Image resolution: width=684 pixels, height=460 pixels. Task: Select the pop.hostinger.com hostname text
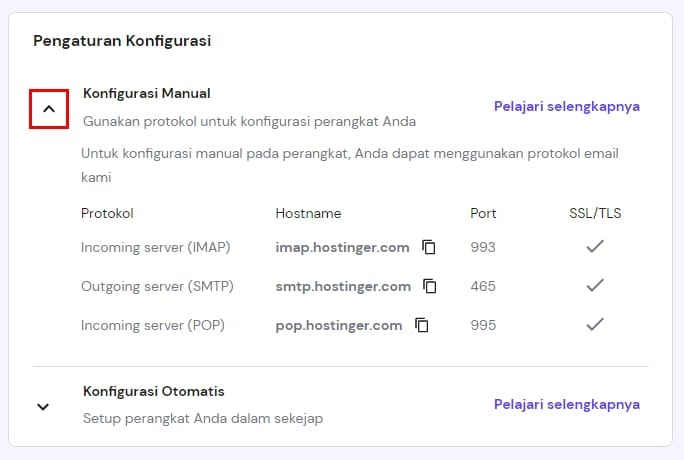[339, 325]
